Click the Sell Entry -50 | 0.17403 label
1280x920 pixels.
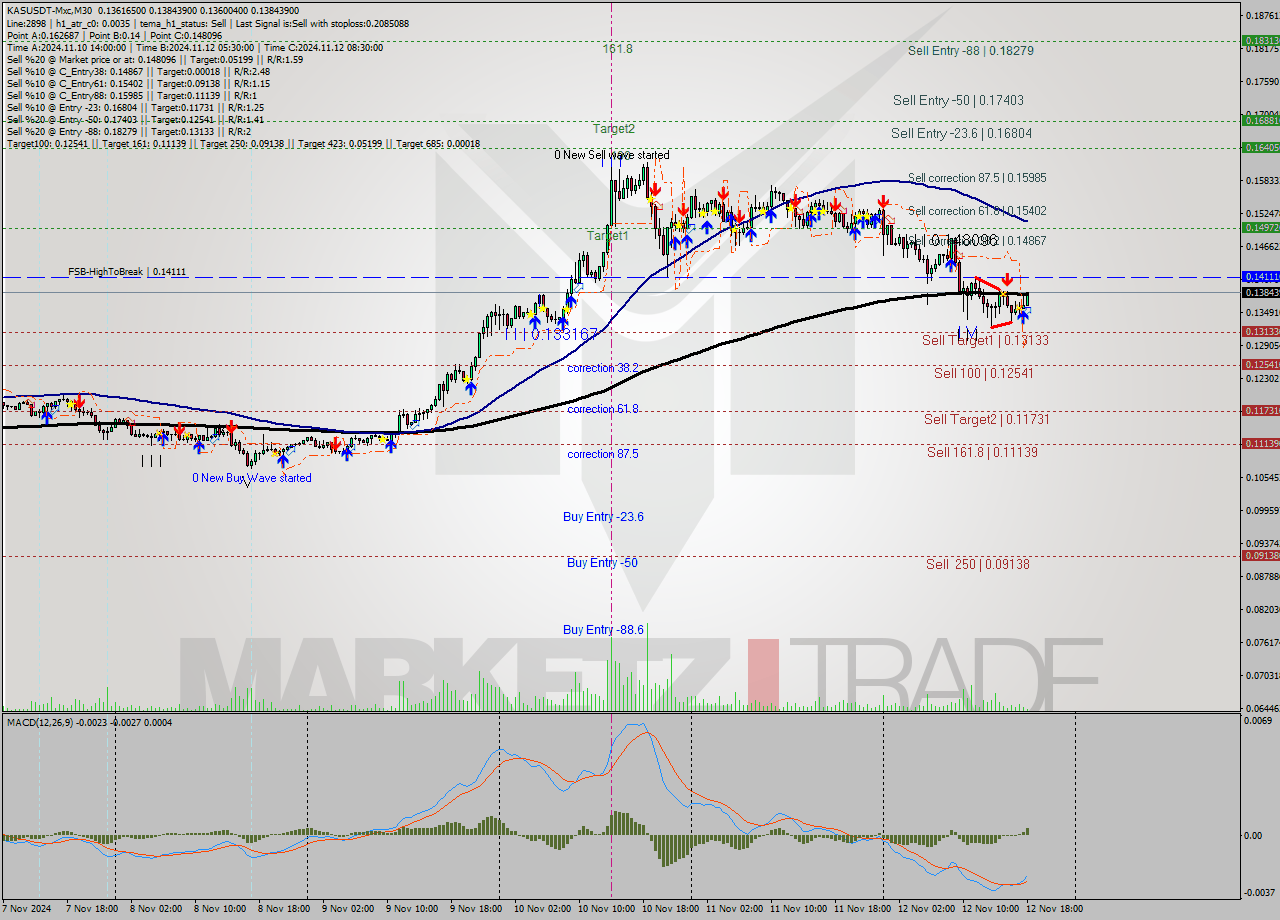[958, 100]
